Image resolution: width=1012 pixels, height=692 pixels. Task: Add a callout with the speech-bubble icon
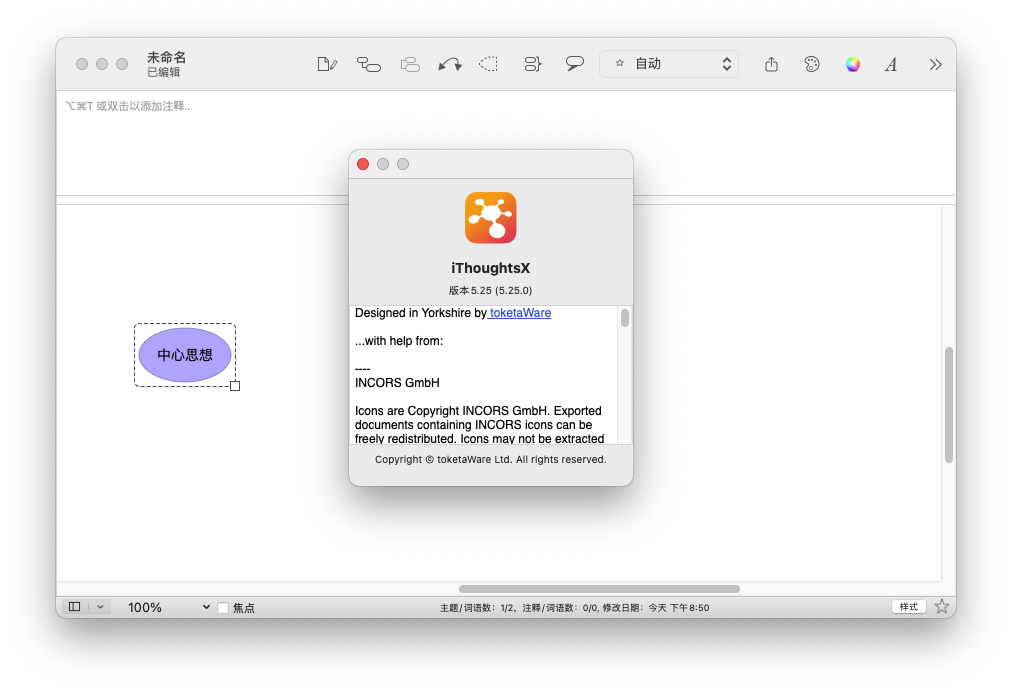point(574,63)
